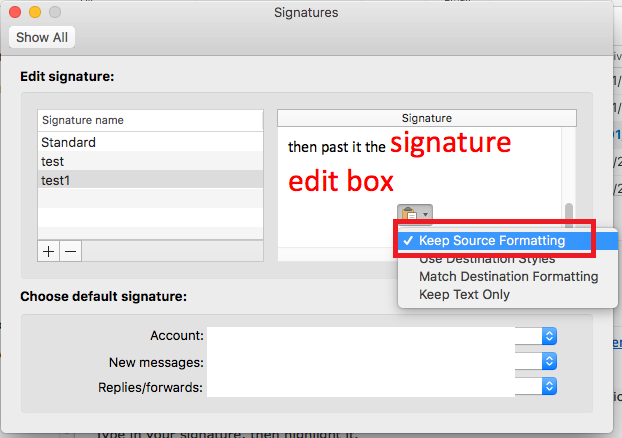Click the Signature column header
The width and height of the screenshot is (622, 438).
coord(427,118)
